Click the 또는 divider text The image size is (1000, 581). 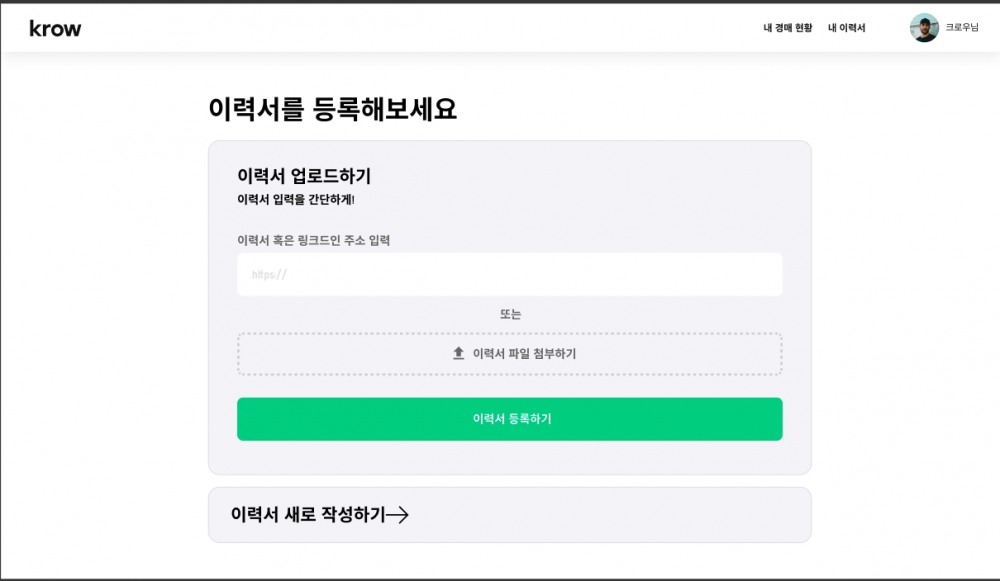[x=509, y=313]
